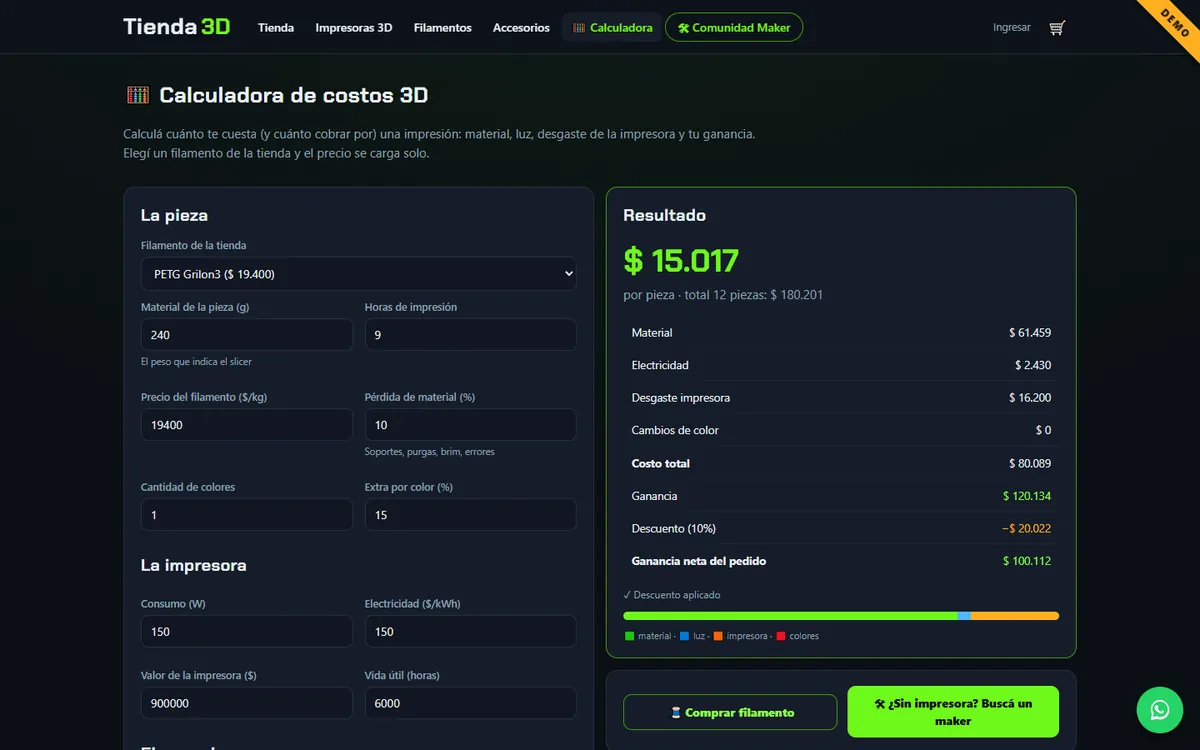Screen dimensions: 1200x750
Task: Focus the Vida útil (horas) field
Action: pyautogui.click(x=471, y=703)
